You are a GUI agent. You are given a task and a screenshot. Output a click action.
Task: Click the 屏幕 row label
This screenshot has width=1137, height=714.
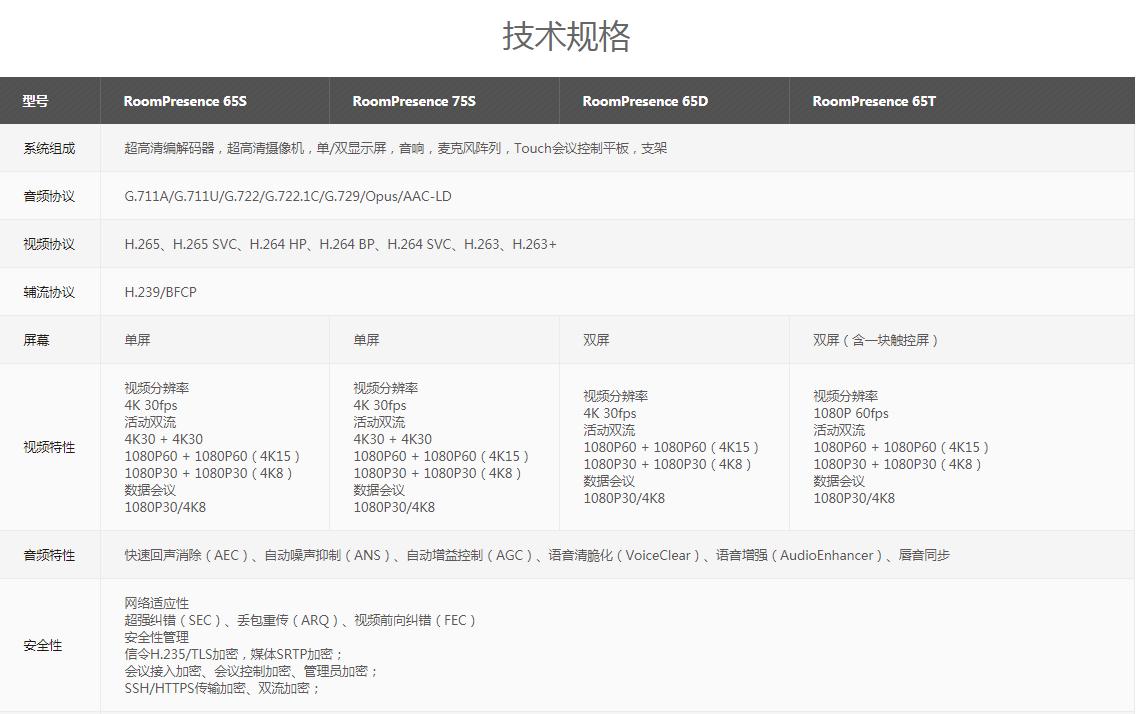point(36,341)
